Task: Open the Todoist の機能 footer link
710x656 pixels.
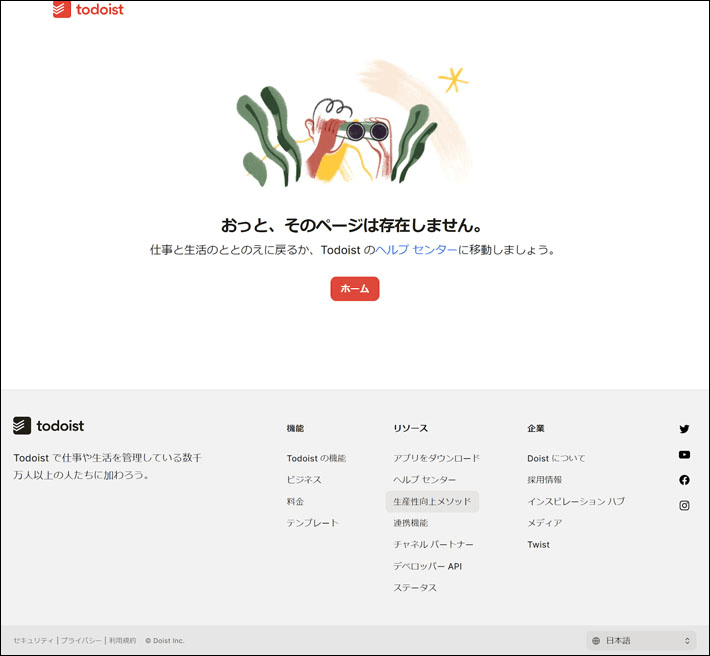Action: [x=316, y=458]
